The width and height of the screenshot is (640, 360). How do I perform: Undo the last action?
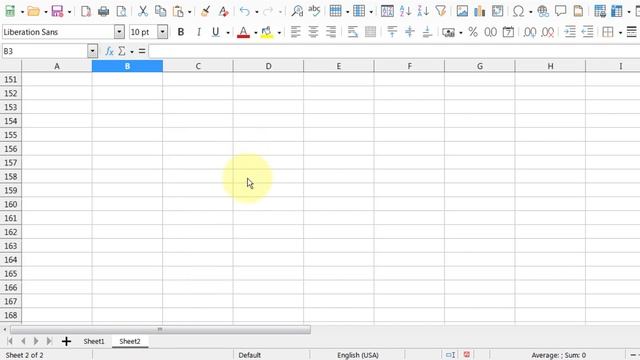point(244,11)
